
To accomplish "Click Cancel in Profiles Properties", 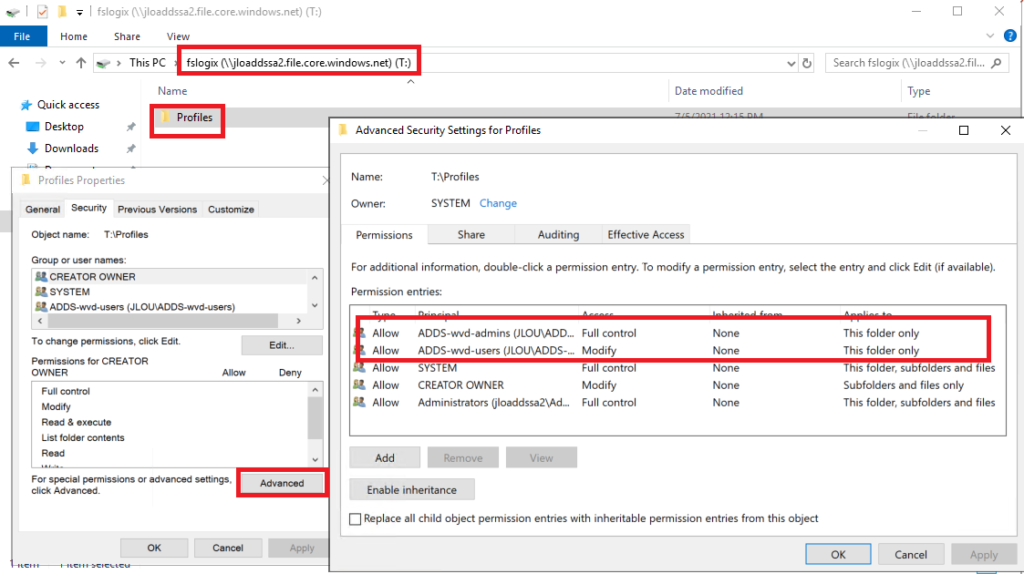I will coord(228,548).
